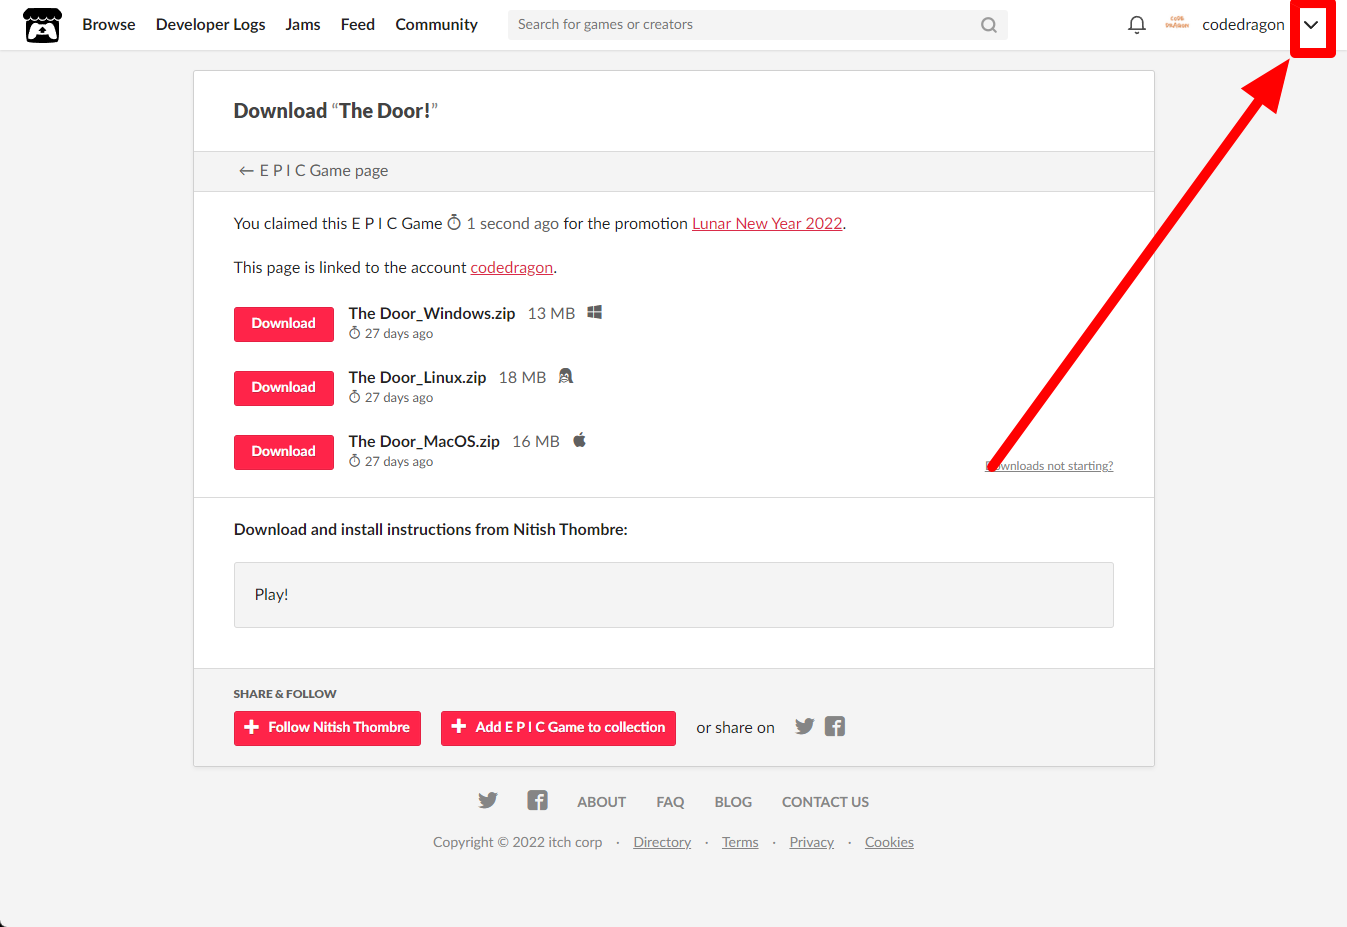Click the Play! instructions box
The height and width of the screenshot is (927, 1347).
pos(674,595)
